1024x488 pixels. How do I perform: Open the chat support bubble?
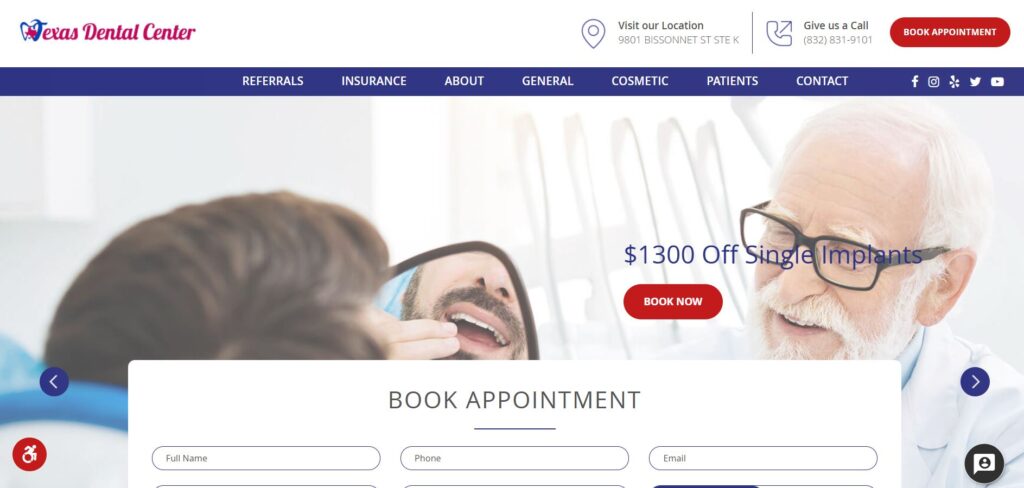pos(984,463)
